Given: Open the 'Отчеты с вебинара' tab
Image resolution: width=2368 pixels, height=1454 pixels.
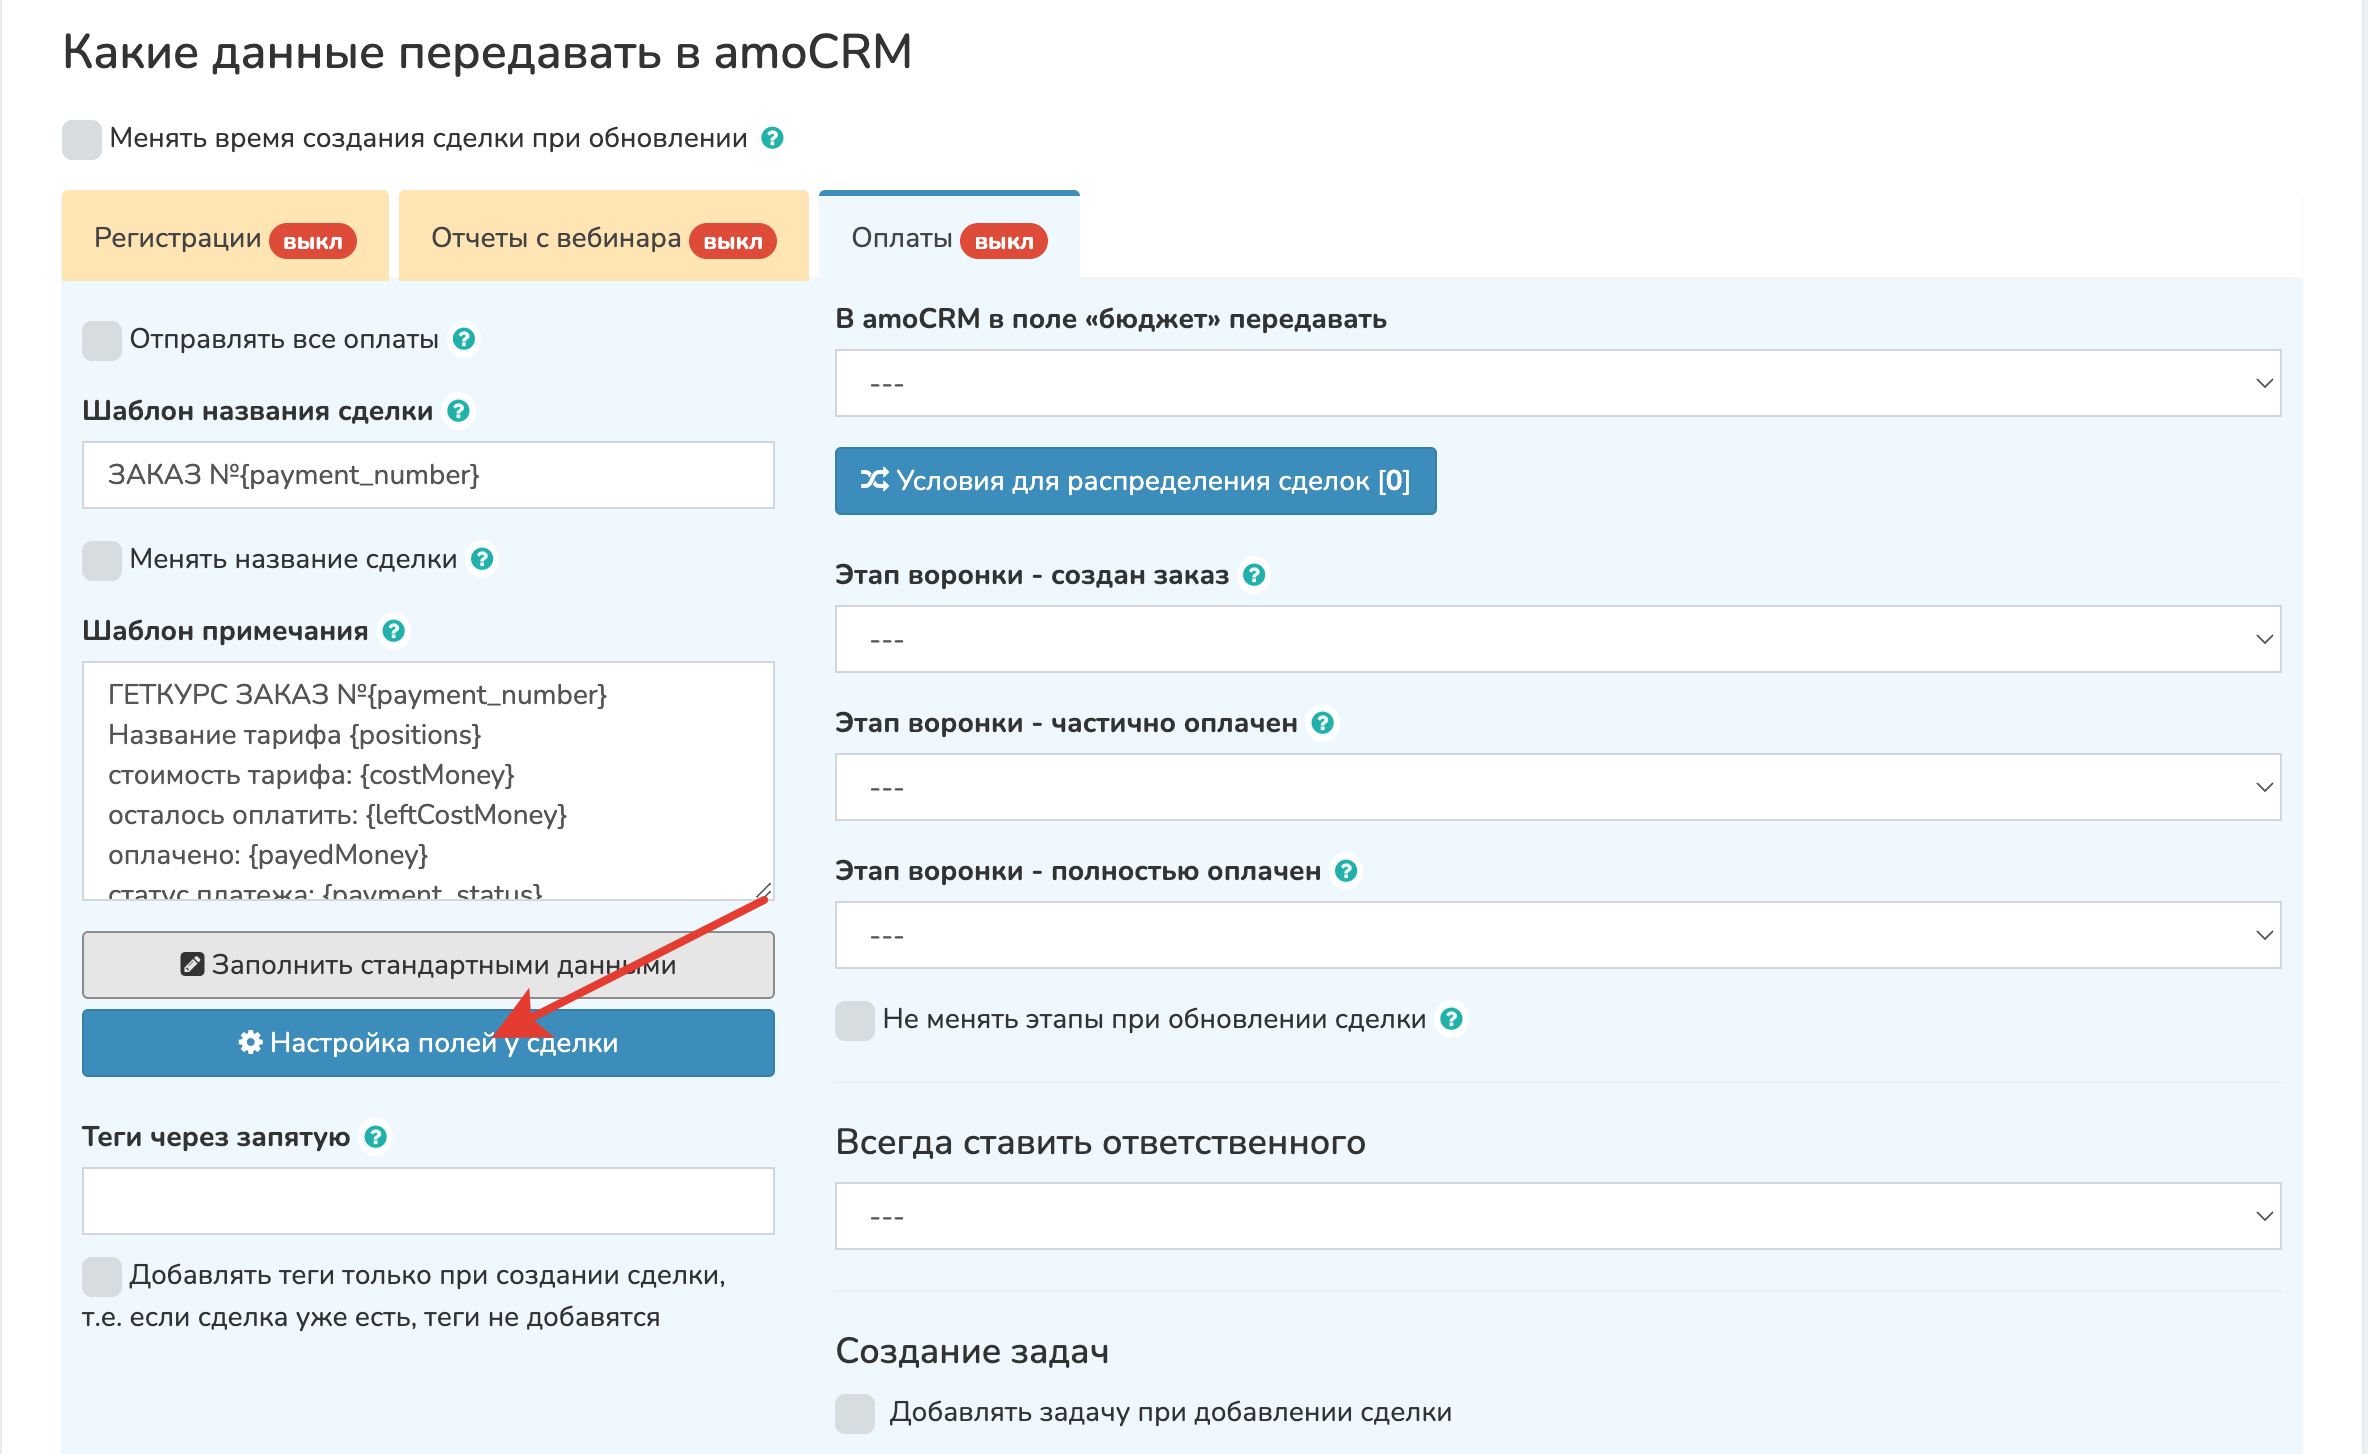Looking at the screenshot, I should point(603,238).
